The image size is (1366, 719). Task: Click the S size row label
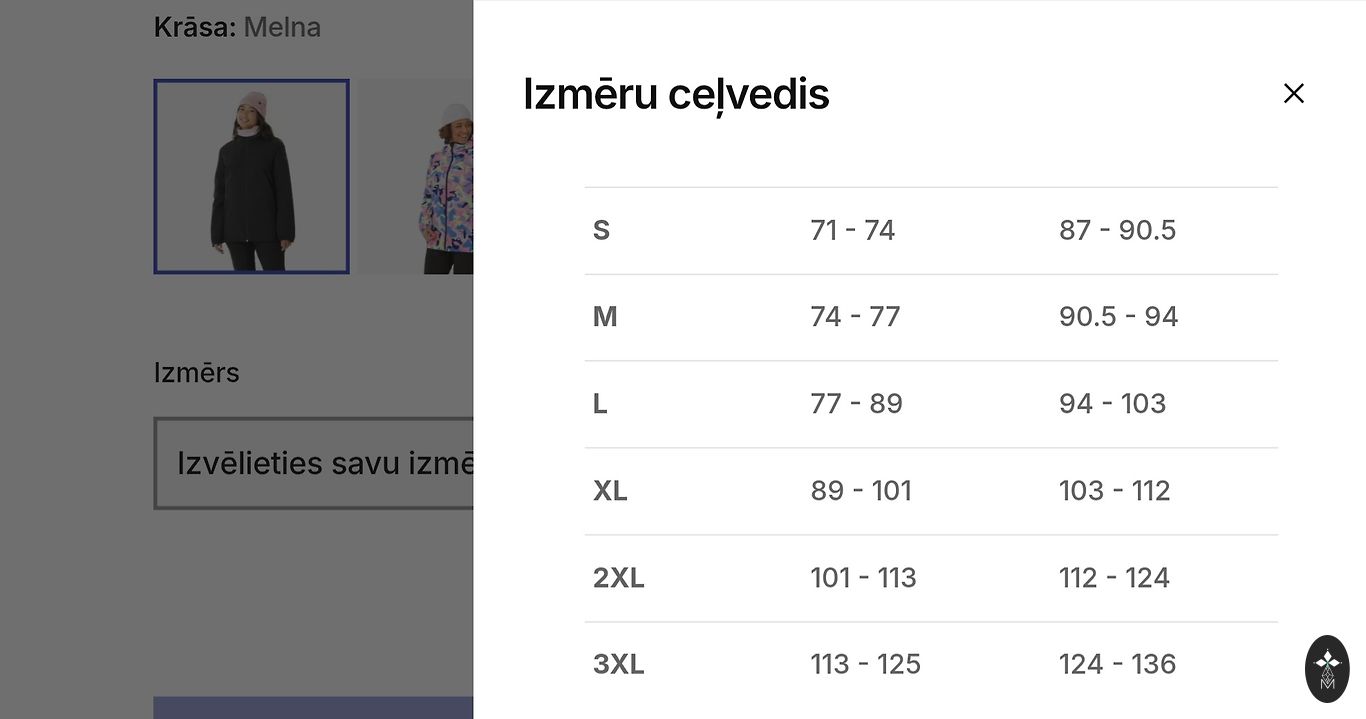pyautogui.click(x=601, y=230)
